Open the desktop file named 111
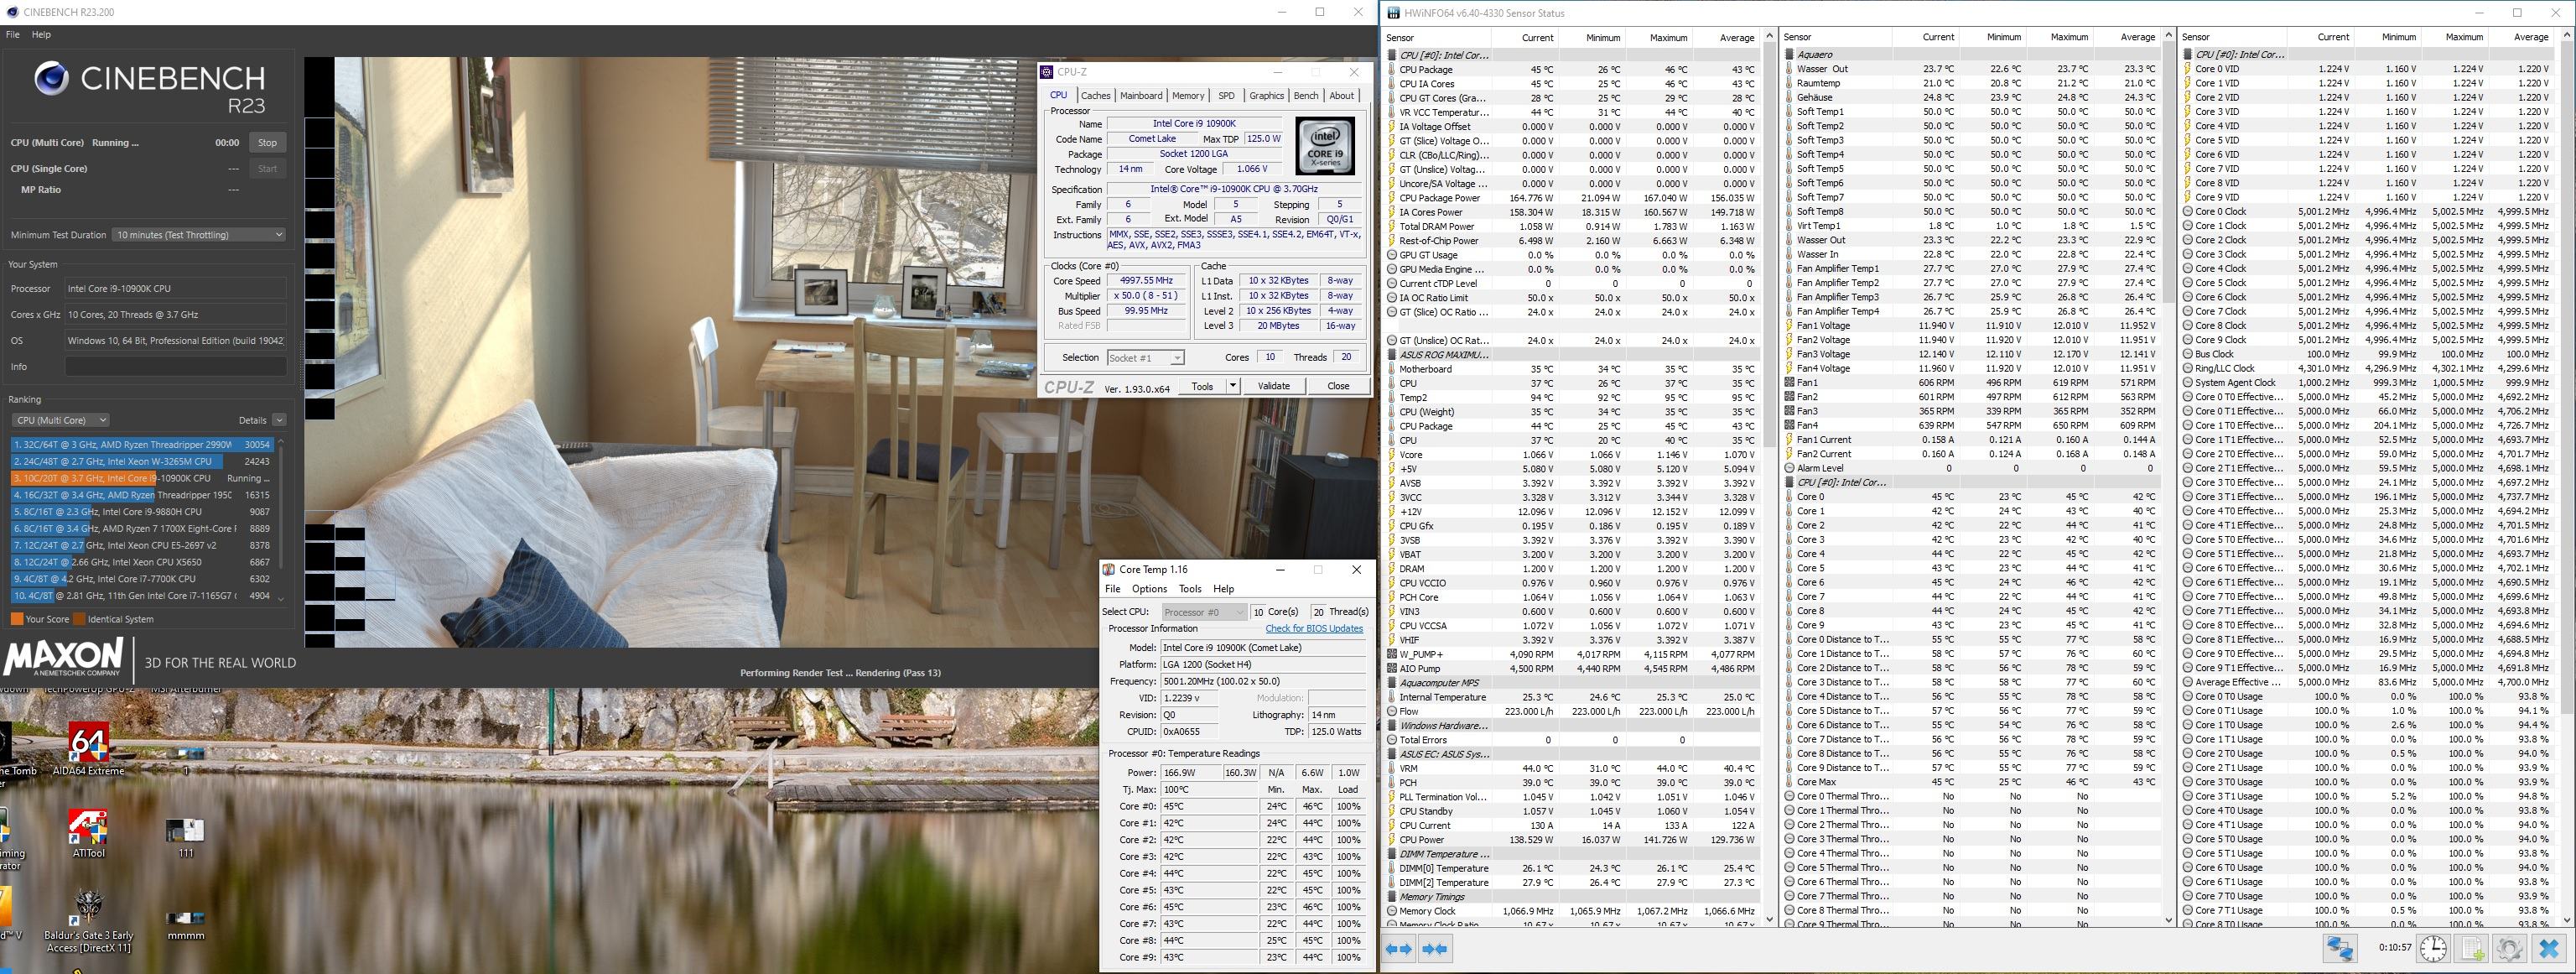Image resolution: width=2576 pixels, height=974 pixels. point(186,837)
